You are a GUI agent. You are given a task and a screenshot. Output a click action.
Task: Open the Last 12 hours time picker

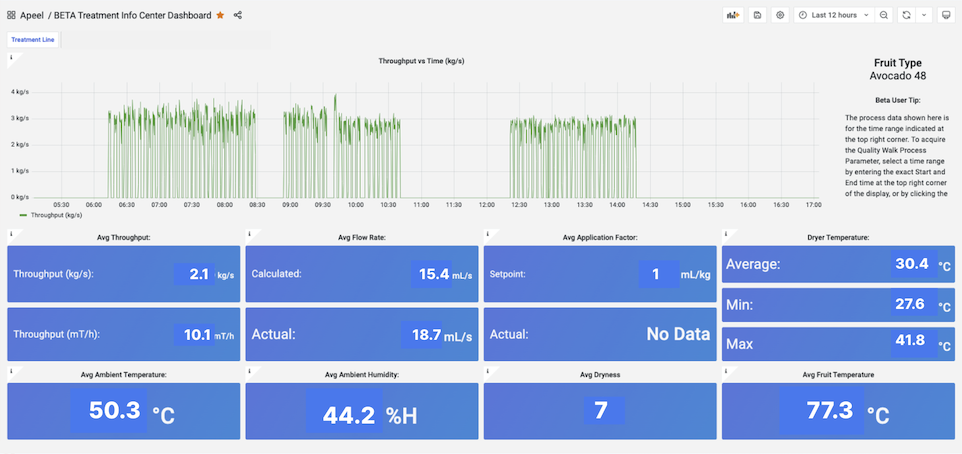834,15
